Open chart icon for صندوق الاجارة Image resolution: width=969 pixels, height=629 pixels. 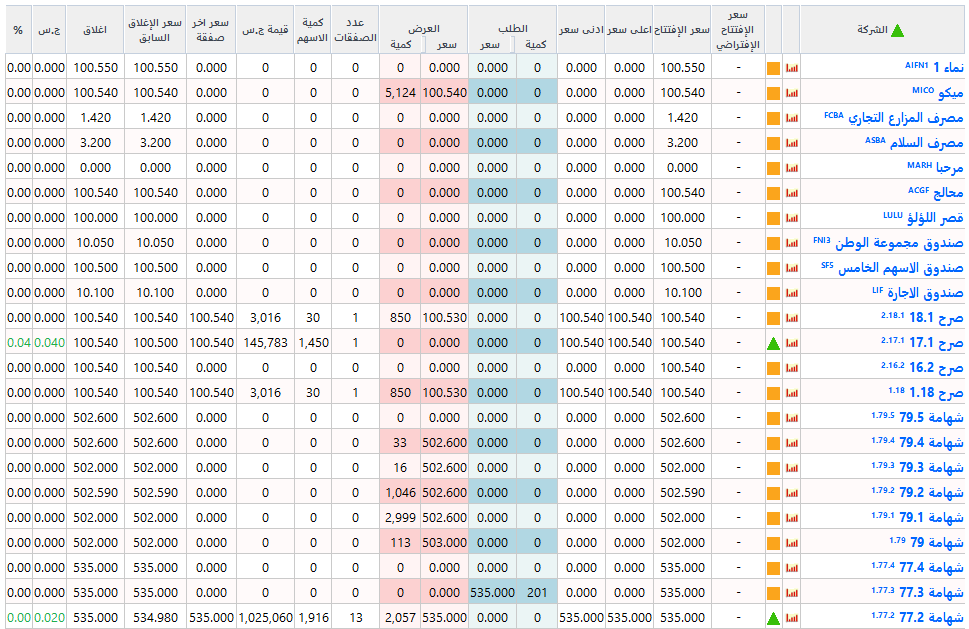[792, 293]
